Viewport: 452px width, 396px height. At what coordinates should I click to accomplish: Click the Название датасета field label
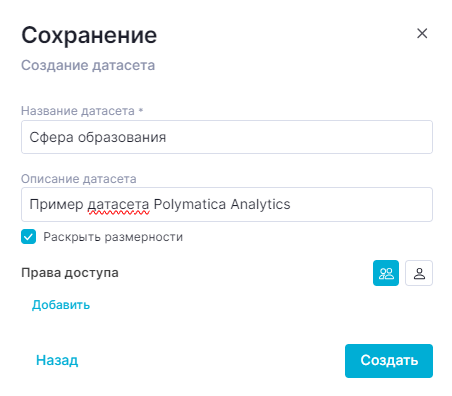point(82,111)
